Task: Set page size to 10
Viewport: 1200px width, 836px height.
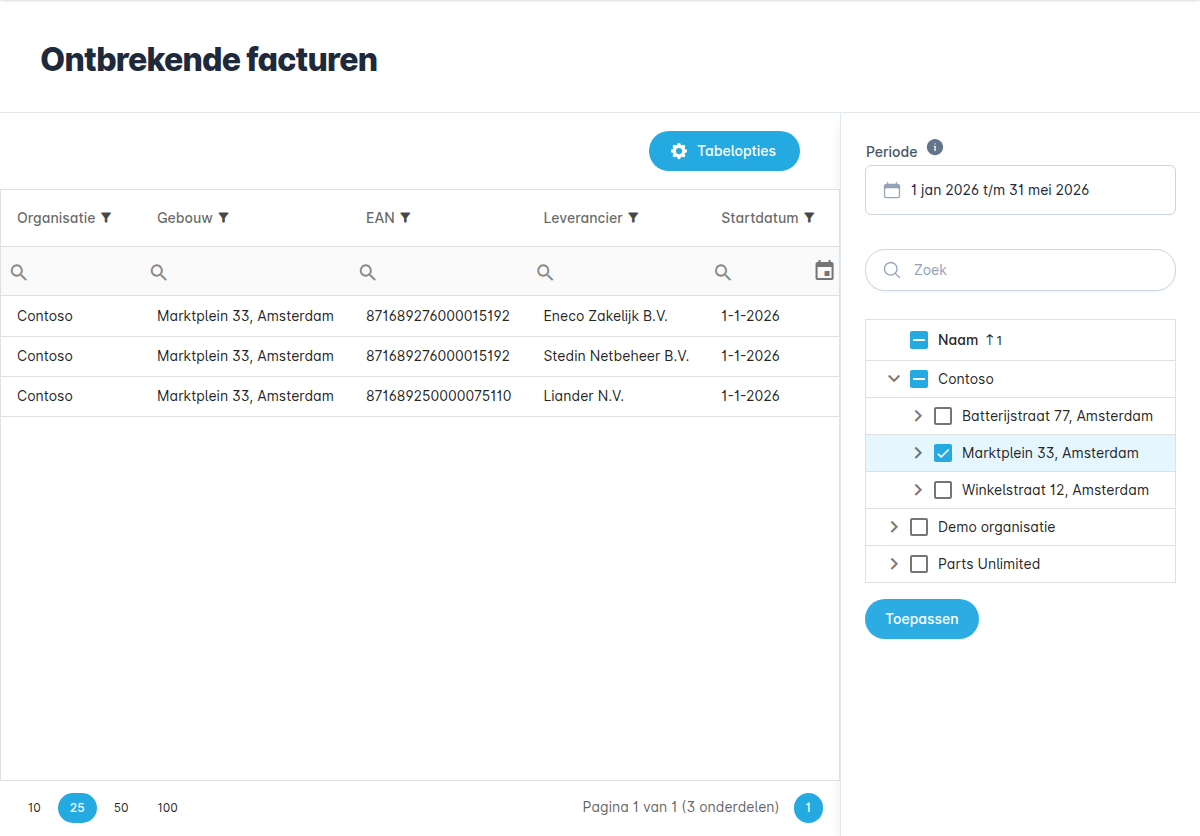Action: 35,808
